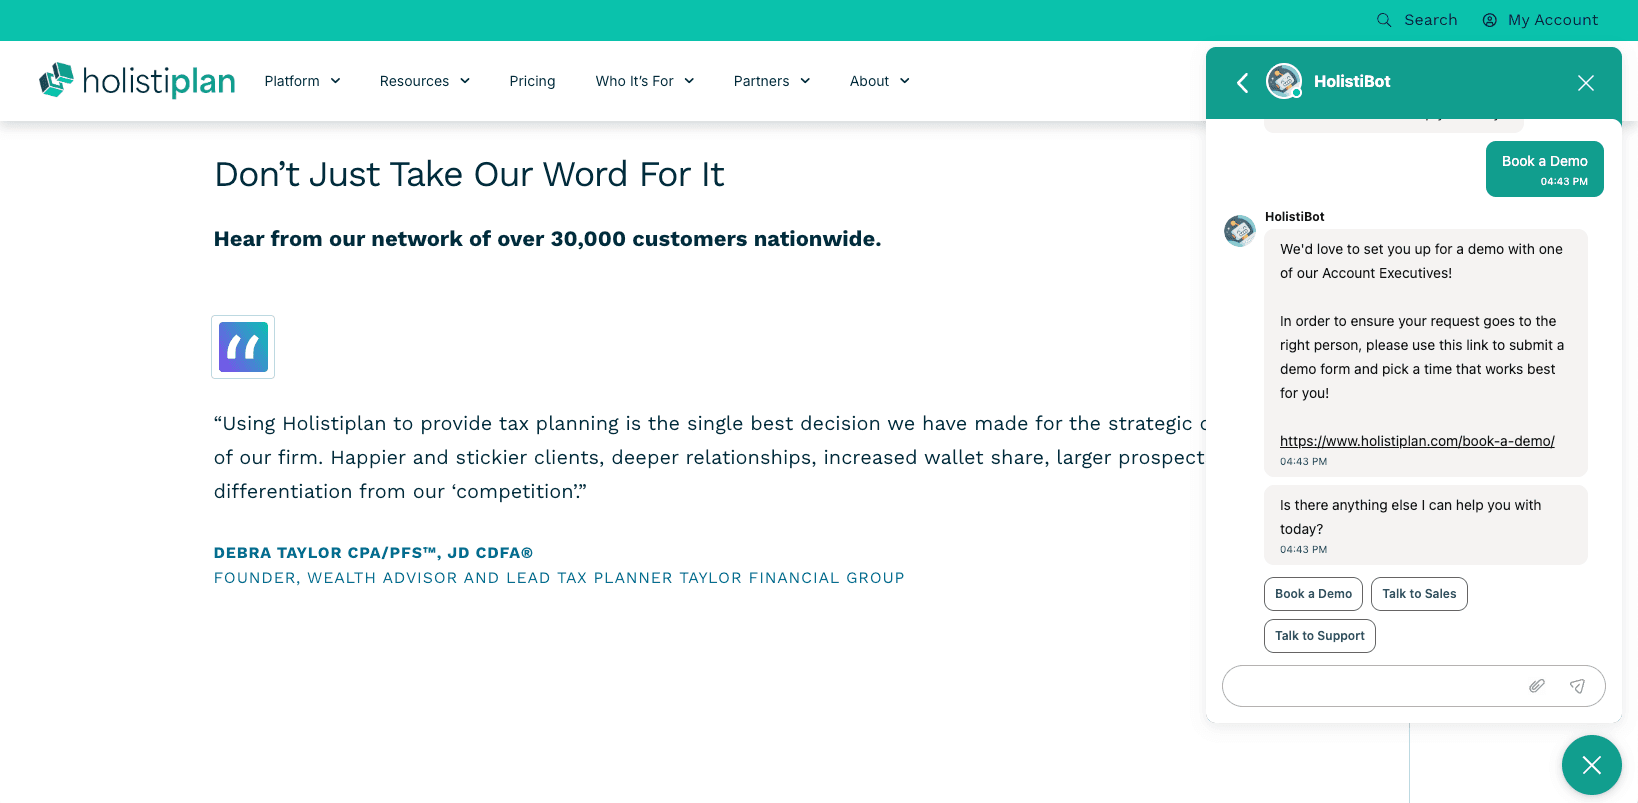Open the Partners menu
This screenshot has width=1638, height=803.
coord(771,81)
